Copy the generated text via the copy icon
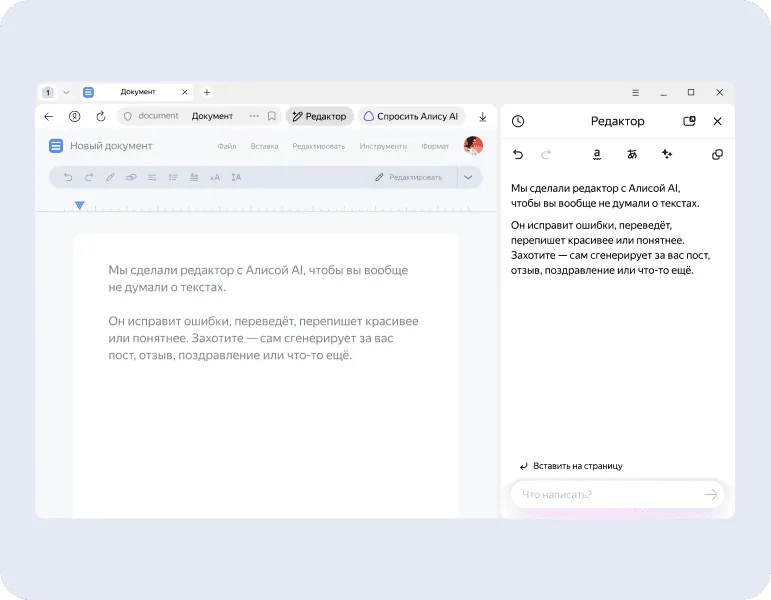The image size is (771, 600). 717,154
